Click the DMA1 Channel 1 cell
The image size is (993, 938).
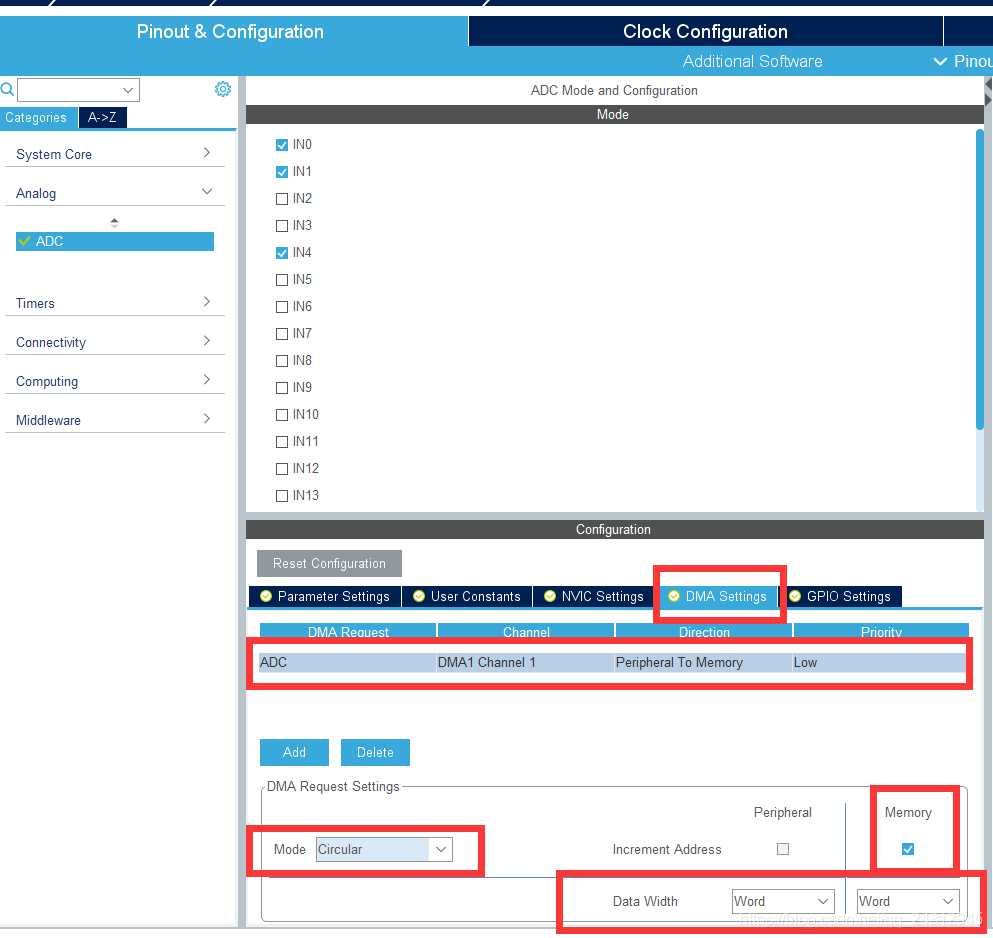tap(526, 662)
